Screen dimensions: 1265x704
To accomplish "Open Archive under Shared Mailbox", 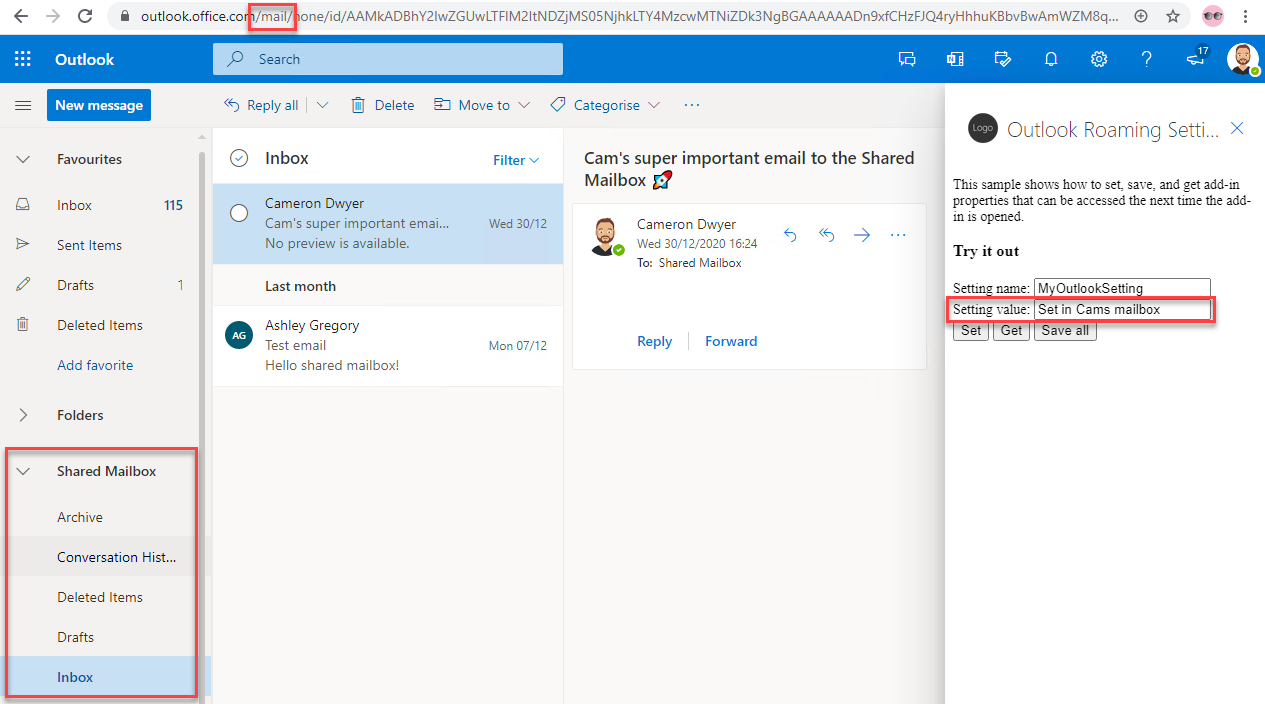I will tap(80, 517).
